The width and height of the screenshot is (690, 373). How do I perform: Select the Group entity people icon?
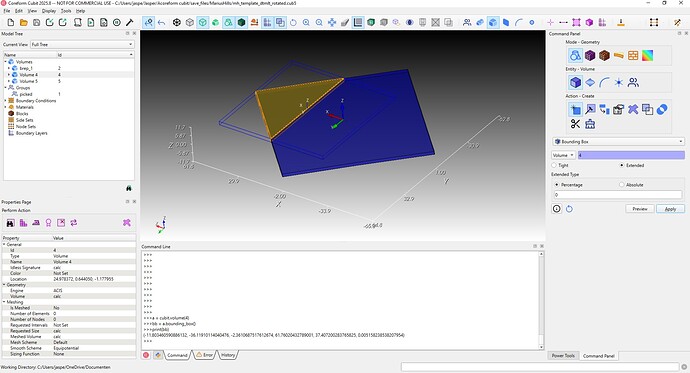click(633, 82)
